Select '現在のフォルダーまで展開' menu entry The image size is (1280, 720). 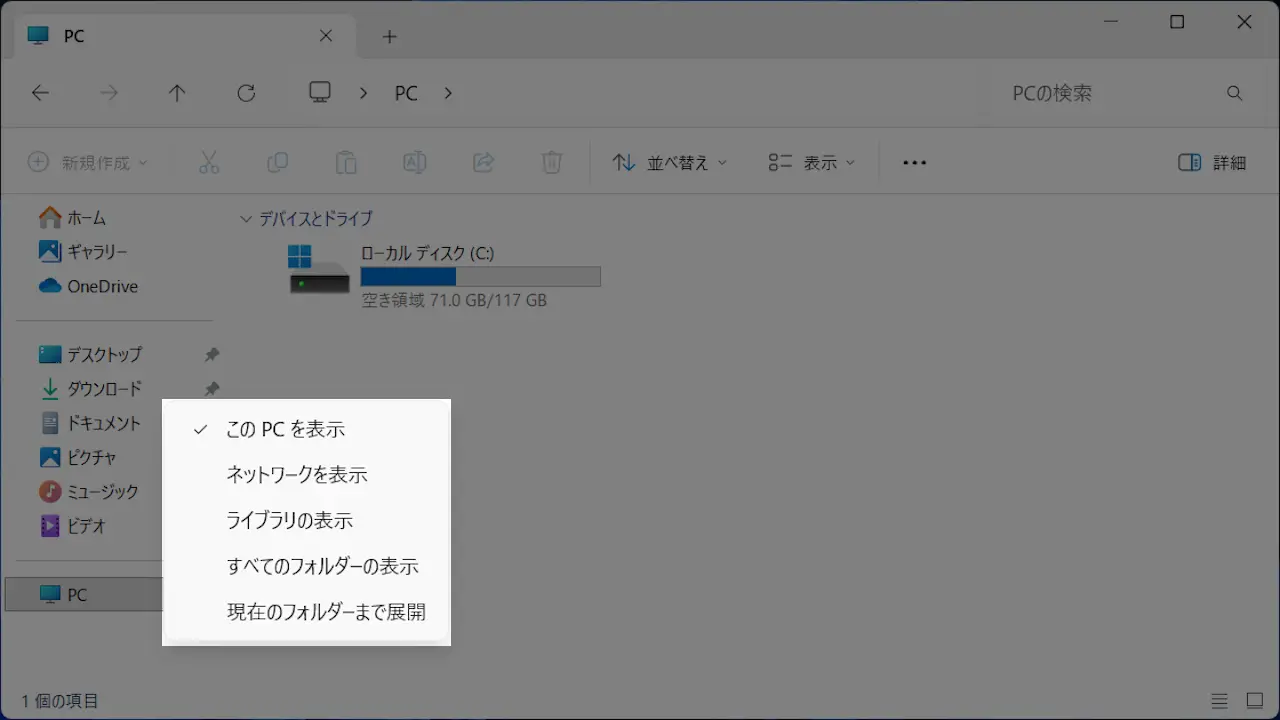tap(326, 612)
